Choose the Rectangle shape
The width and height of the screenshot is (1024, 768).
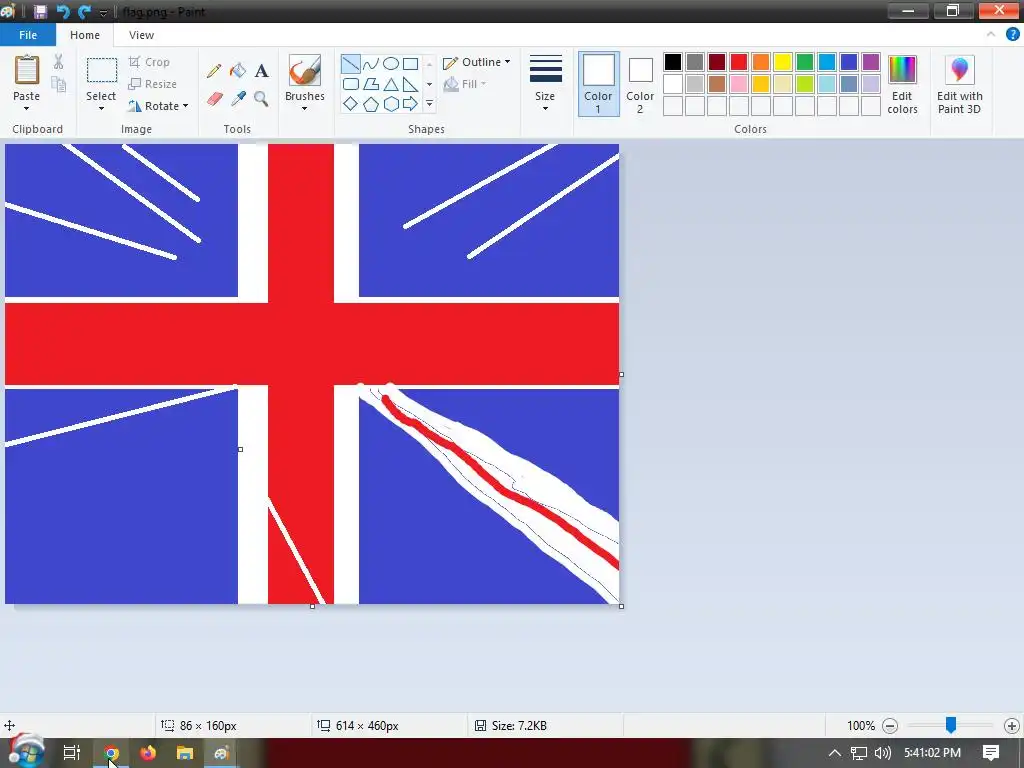(x=410, y=64)
